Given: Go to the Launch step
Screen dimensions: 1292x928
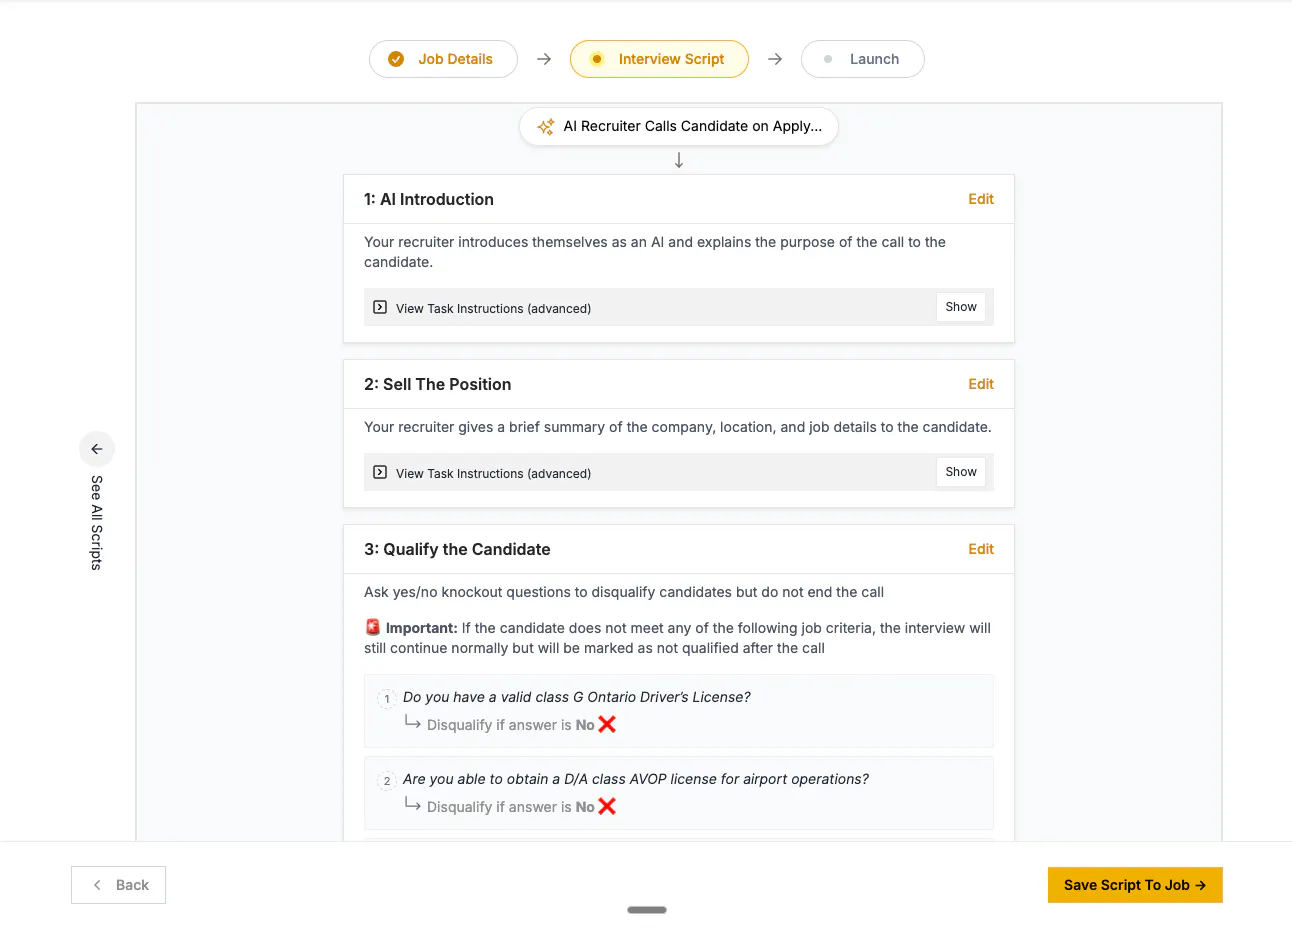Looking at the screenshot, I should tap(863, 59).
